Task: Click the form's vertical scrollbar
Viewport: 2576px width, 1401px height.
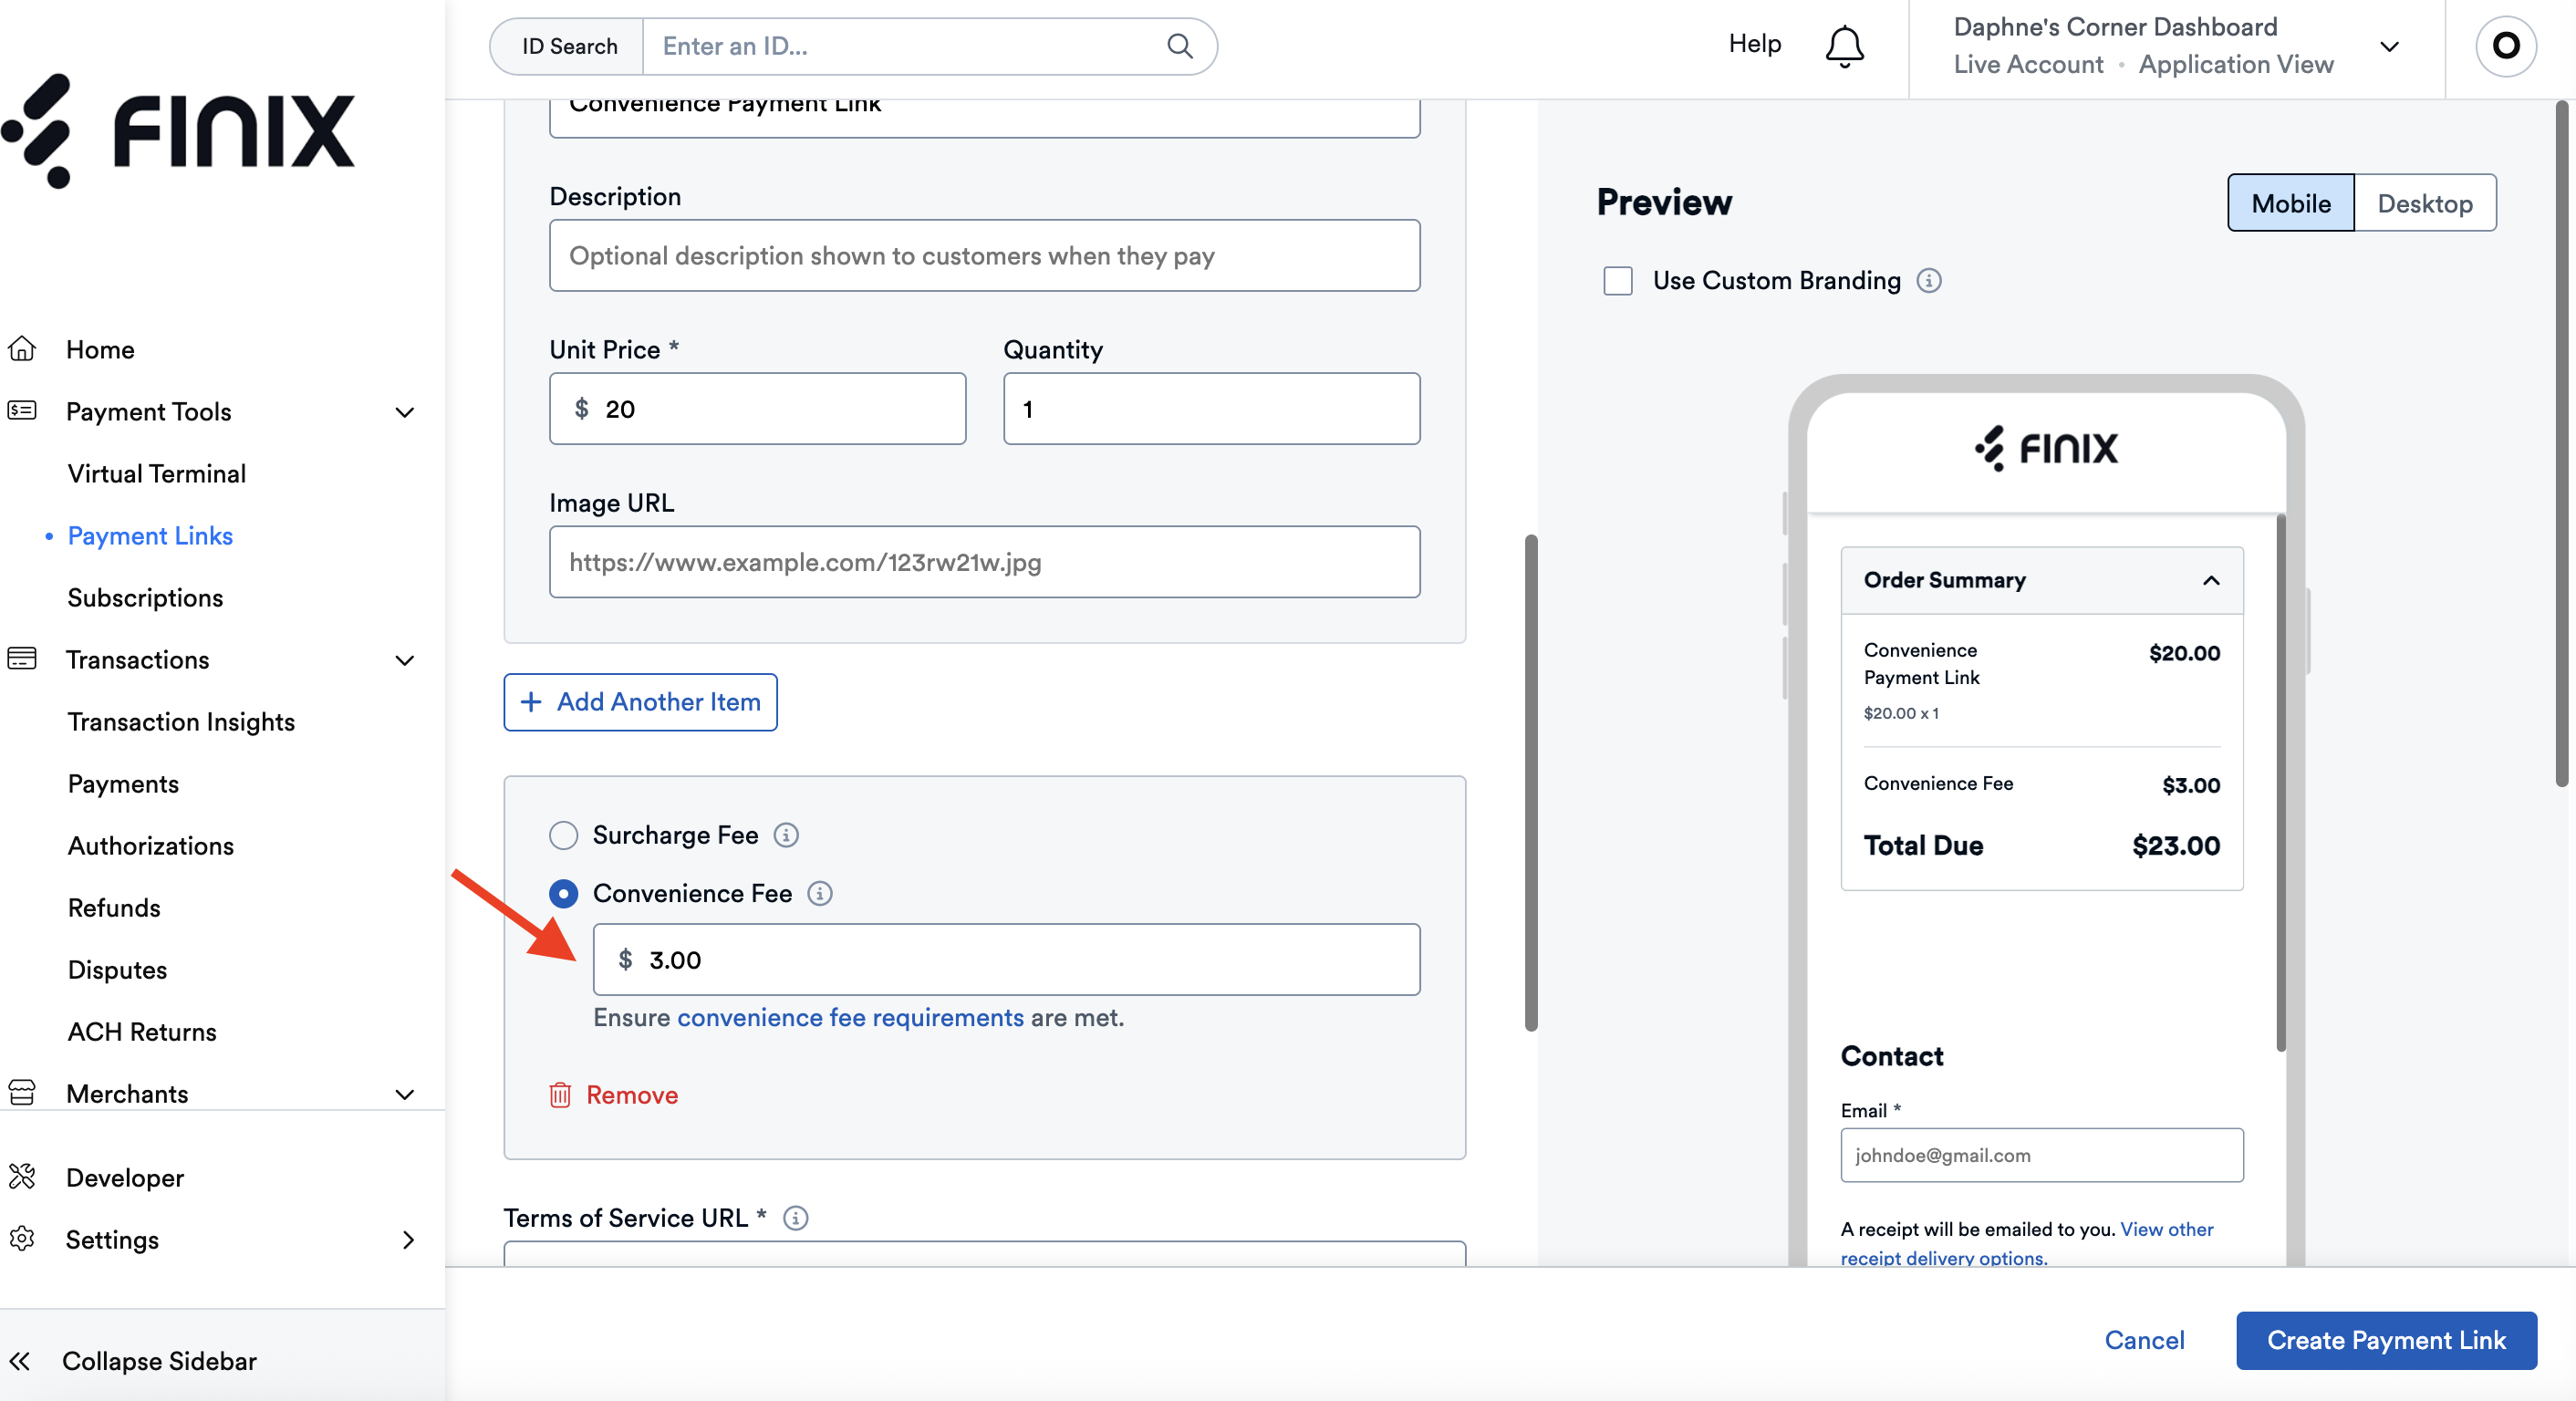Action: tap(1530, 782)
